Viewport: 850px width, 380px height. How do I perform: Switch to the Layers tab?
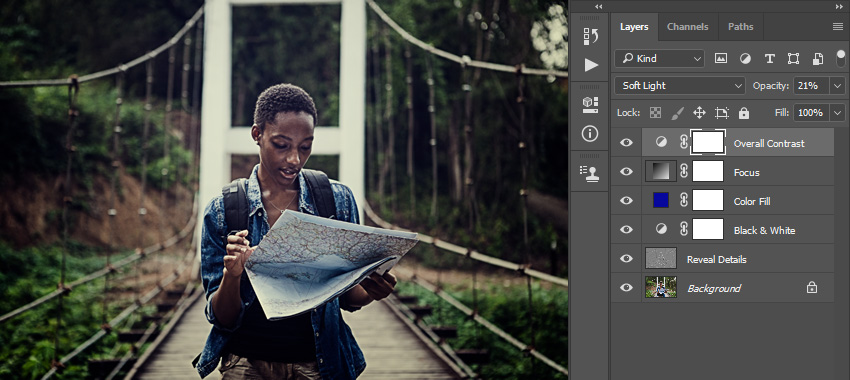634,27
